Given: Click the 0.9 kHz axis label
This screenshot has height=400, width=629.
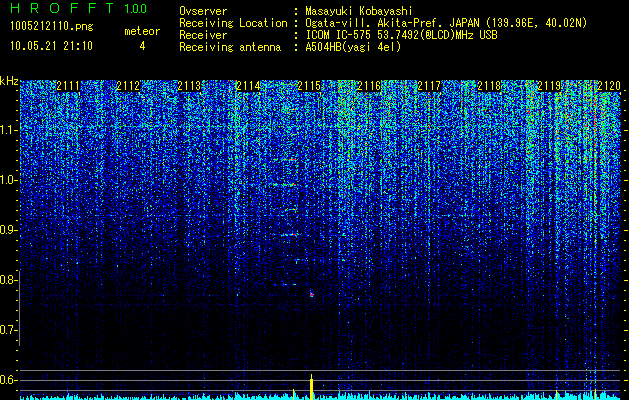Looking at the screenshot, I should (x=8, y=230).
